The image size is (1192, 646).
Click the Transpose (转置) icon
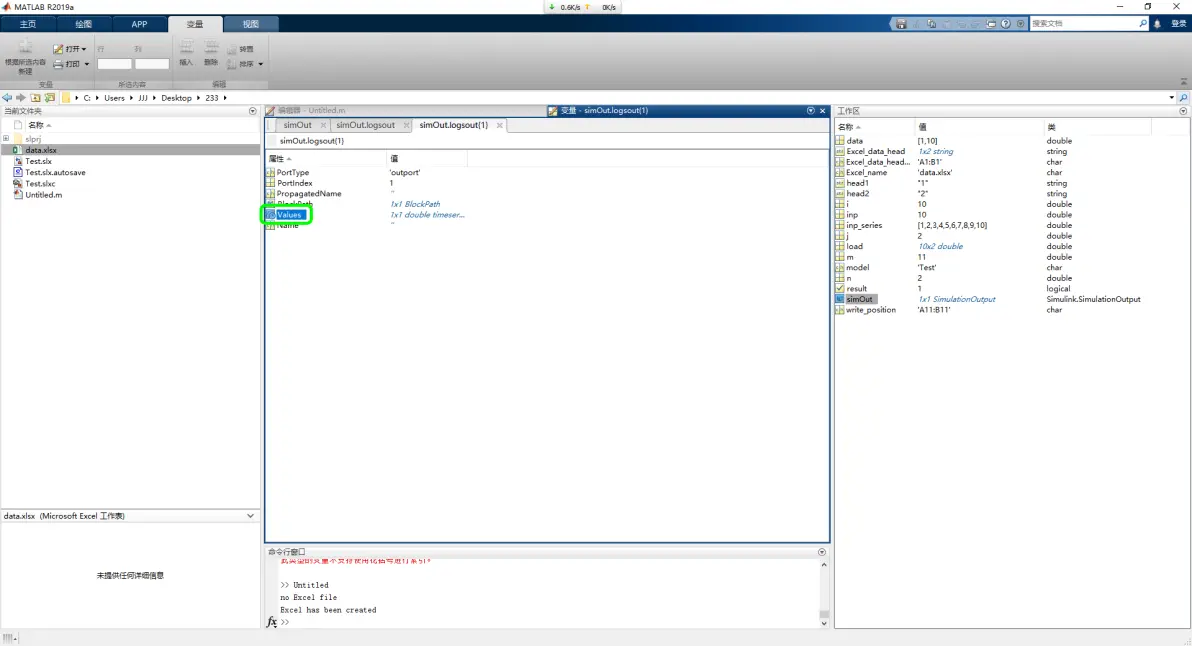click(232, 49)
